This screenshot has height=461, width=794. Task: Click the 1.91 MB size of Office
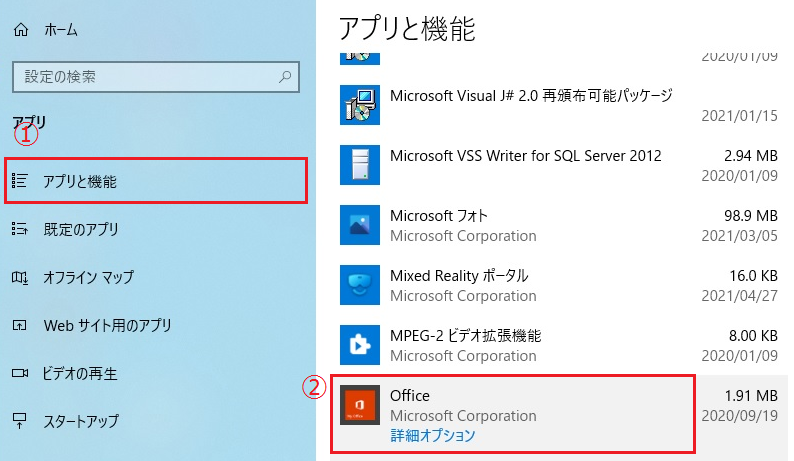751,396
